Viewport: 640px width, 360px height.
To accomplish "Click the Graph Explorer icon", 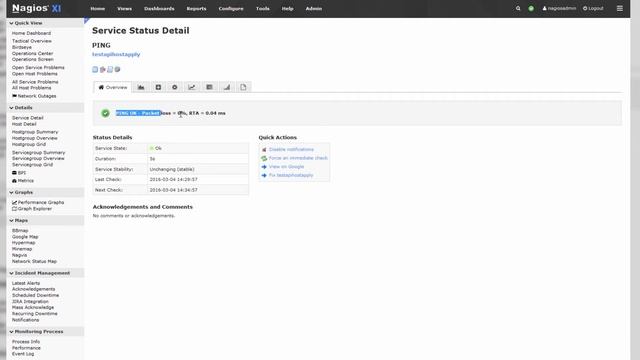I will pos(14,209).
